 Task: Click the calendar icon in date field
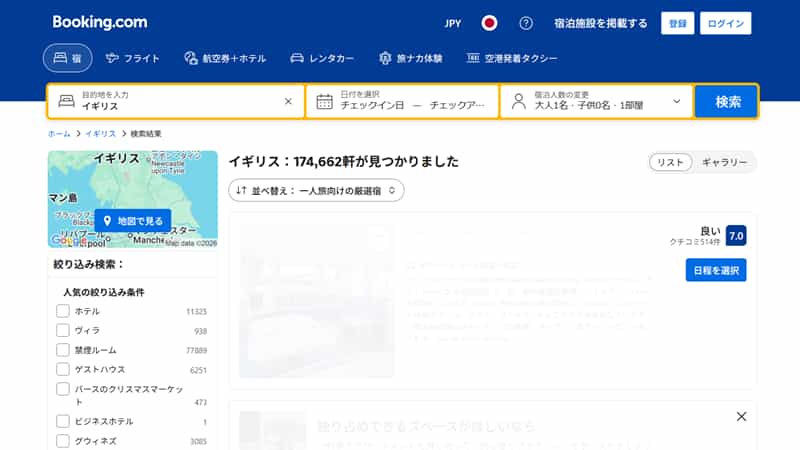pyautogui.click(x=324, y=102)
